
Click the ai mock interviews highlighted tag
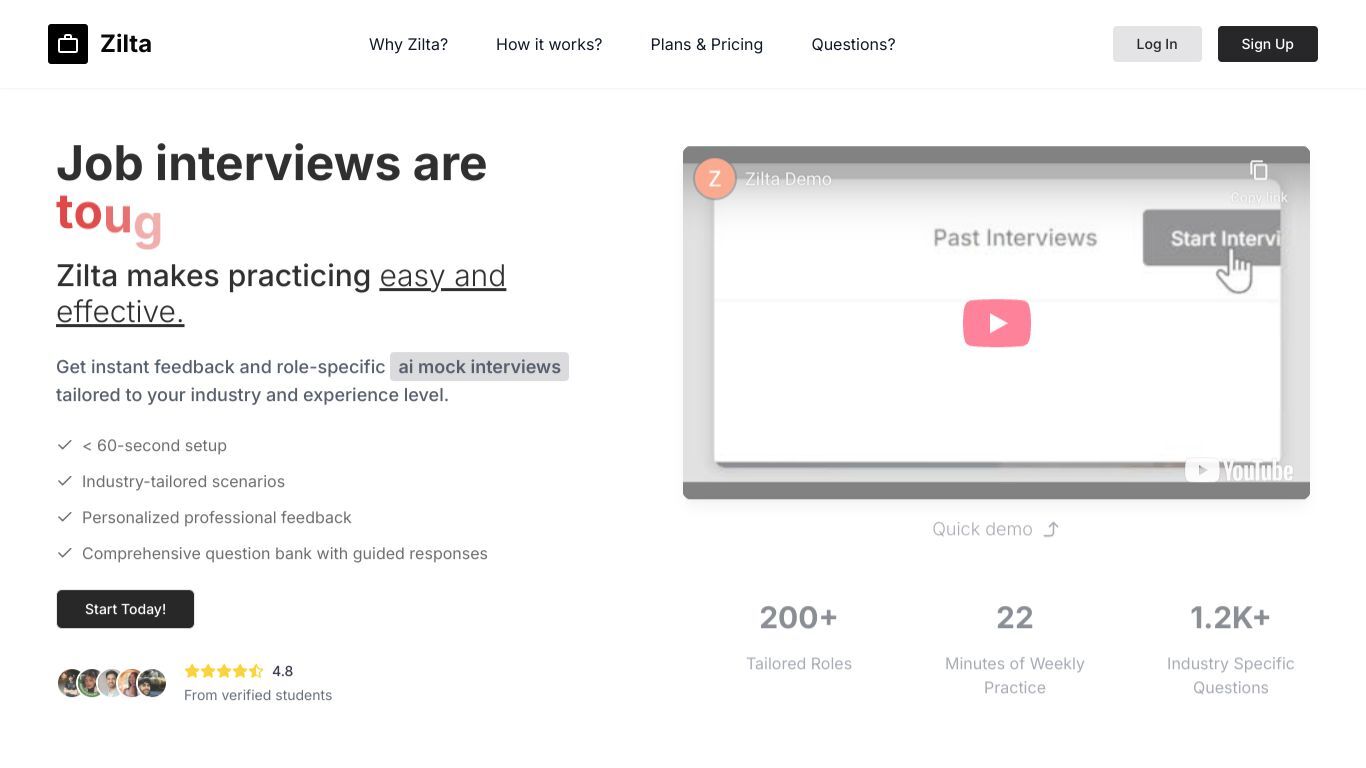coord(480,367)
